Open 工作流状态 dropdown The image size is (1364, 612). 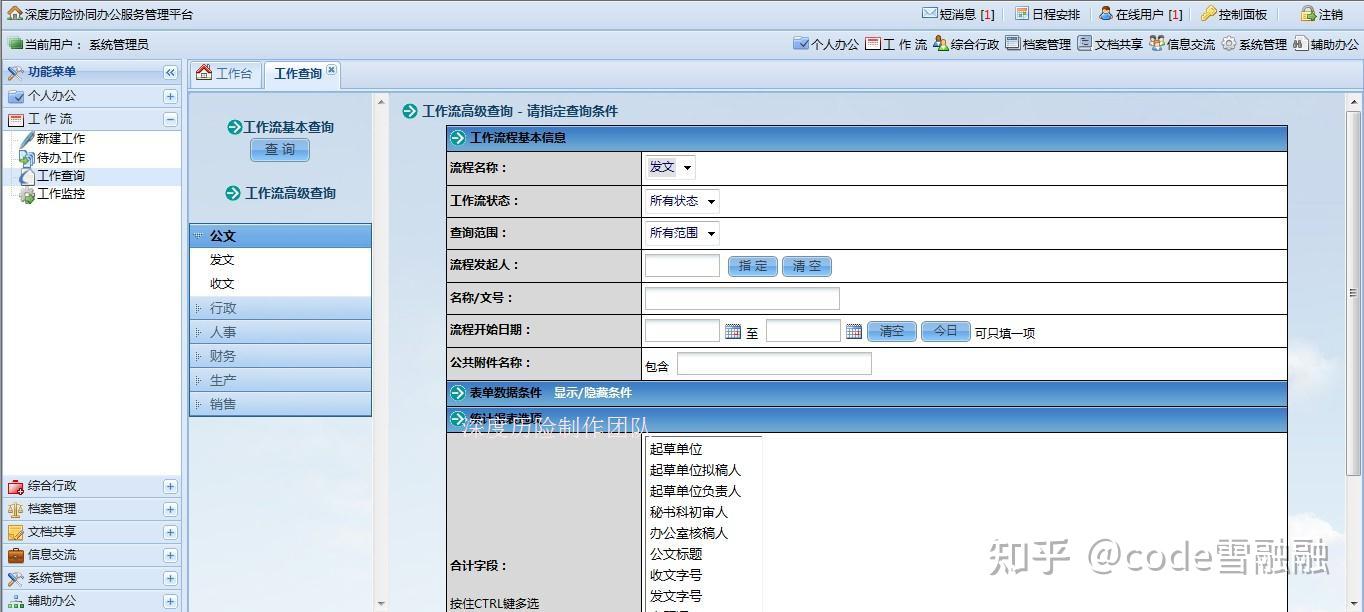(682, 201)
